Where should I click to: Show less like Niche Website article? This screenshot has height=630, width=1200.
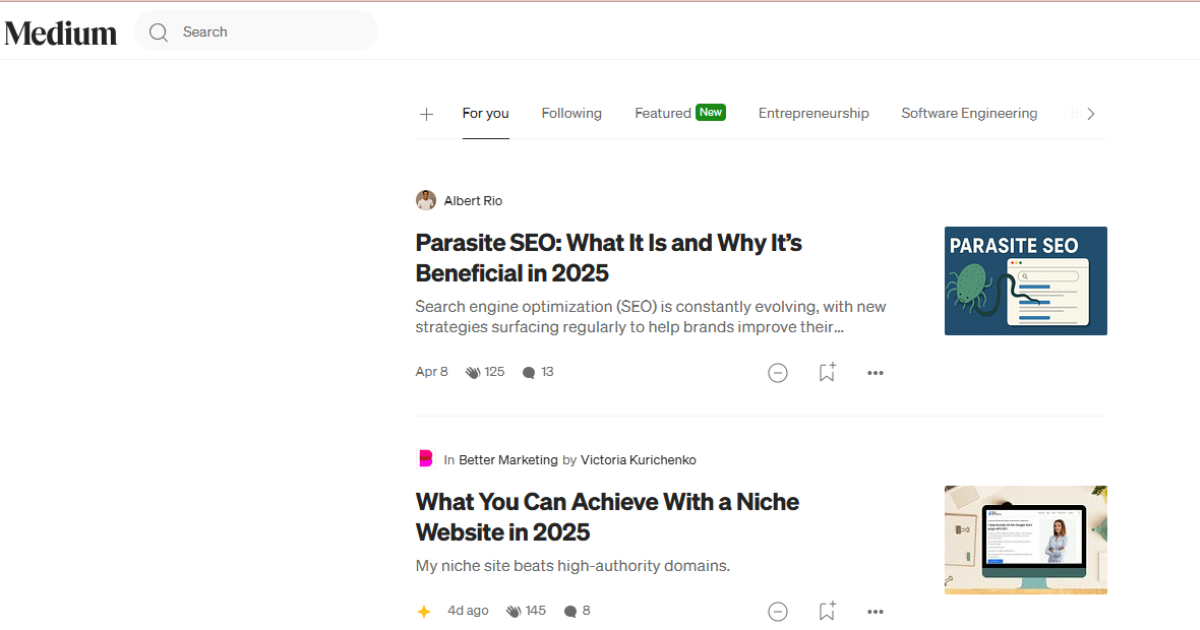pyautogui.click(x=777, y=611)
